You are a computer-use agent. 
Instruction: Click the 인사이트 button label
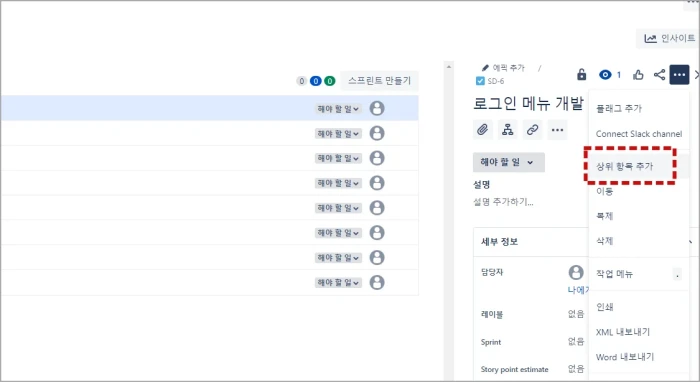point(678,38)
